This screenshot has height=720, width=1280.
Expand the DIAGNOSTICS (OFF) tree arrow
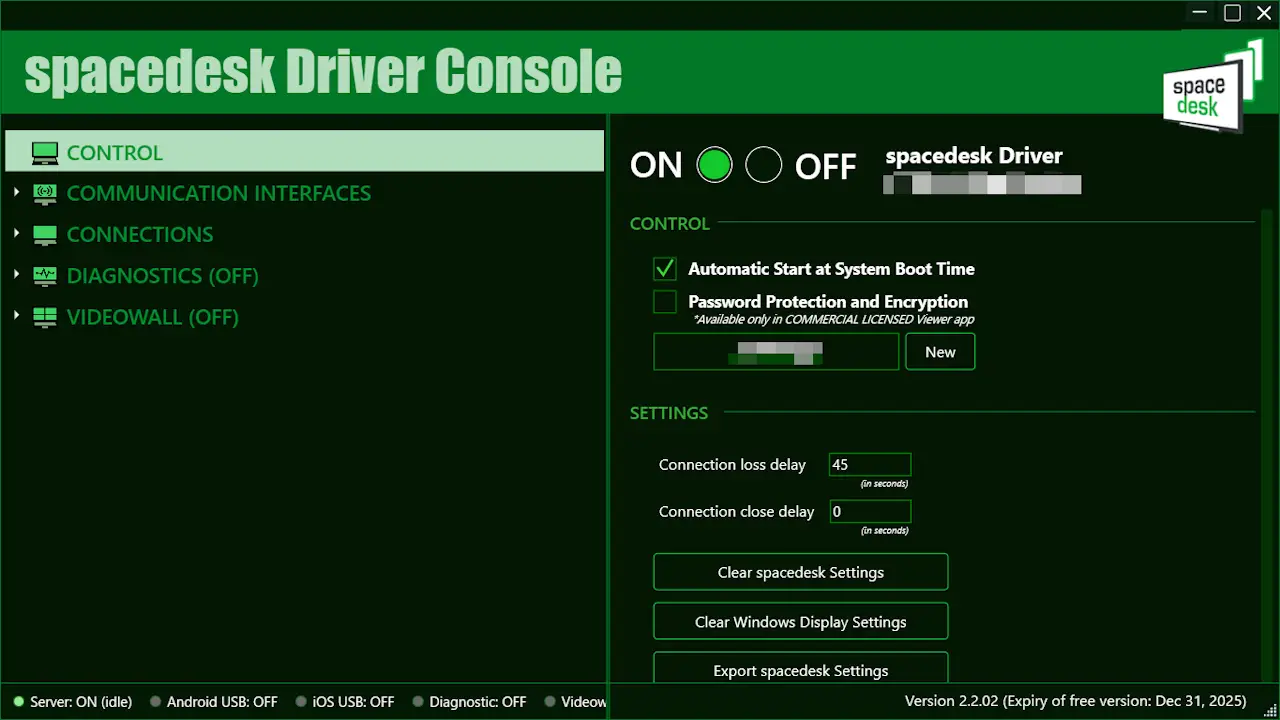point(17,275)
